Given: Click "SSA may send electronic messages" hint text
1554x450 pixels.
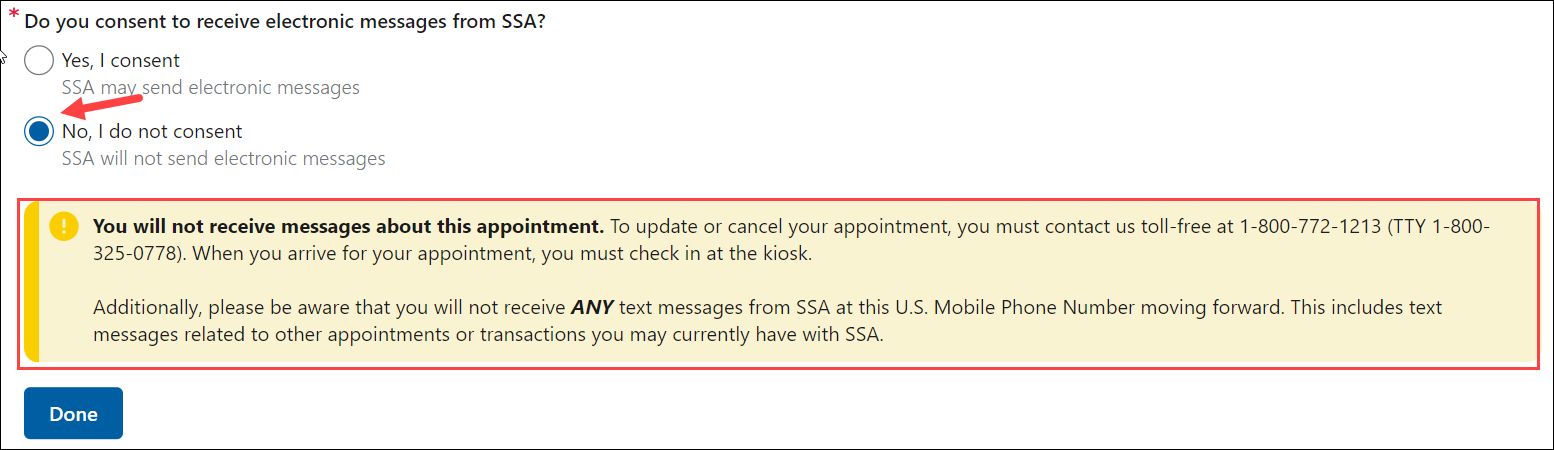Looking at the screenshot, I should coord(210,88).
